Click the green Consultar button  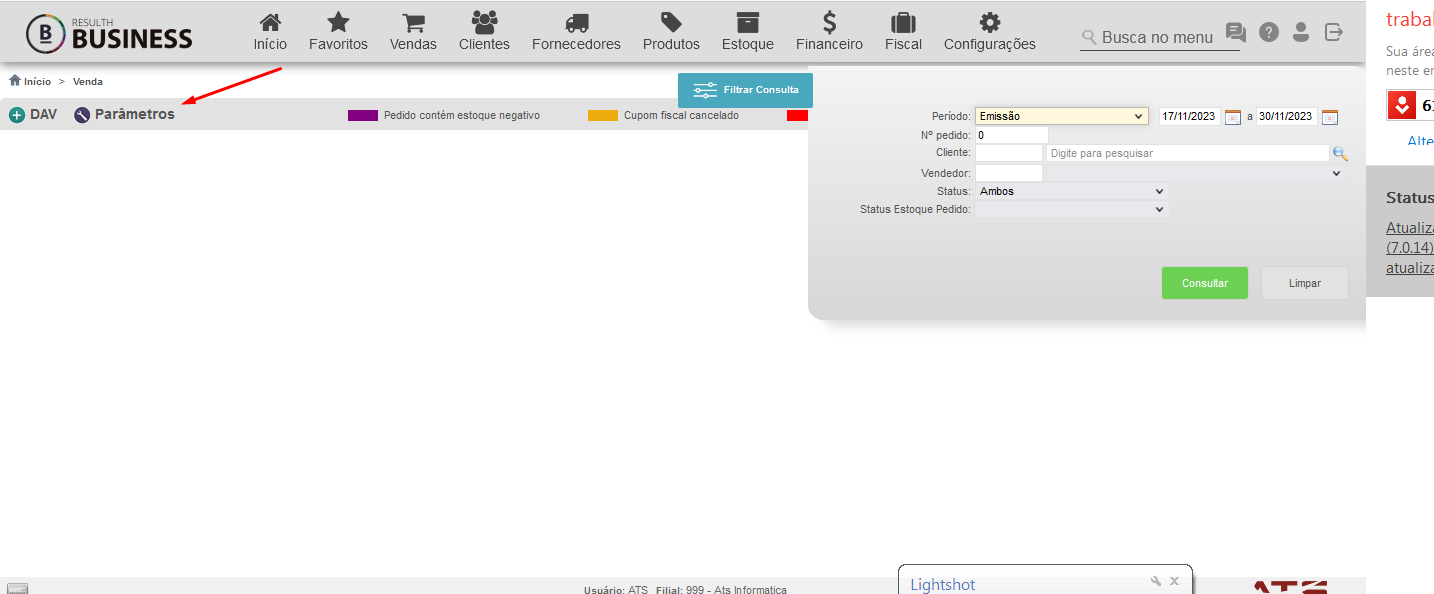(x=1204, y=283)
